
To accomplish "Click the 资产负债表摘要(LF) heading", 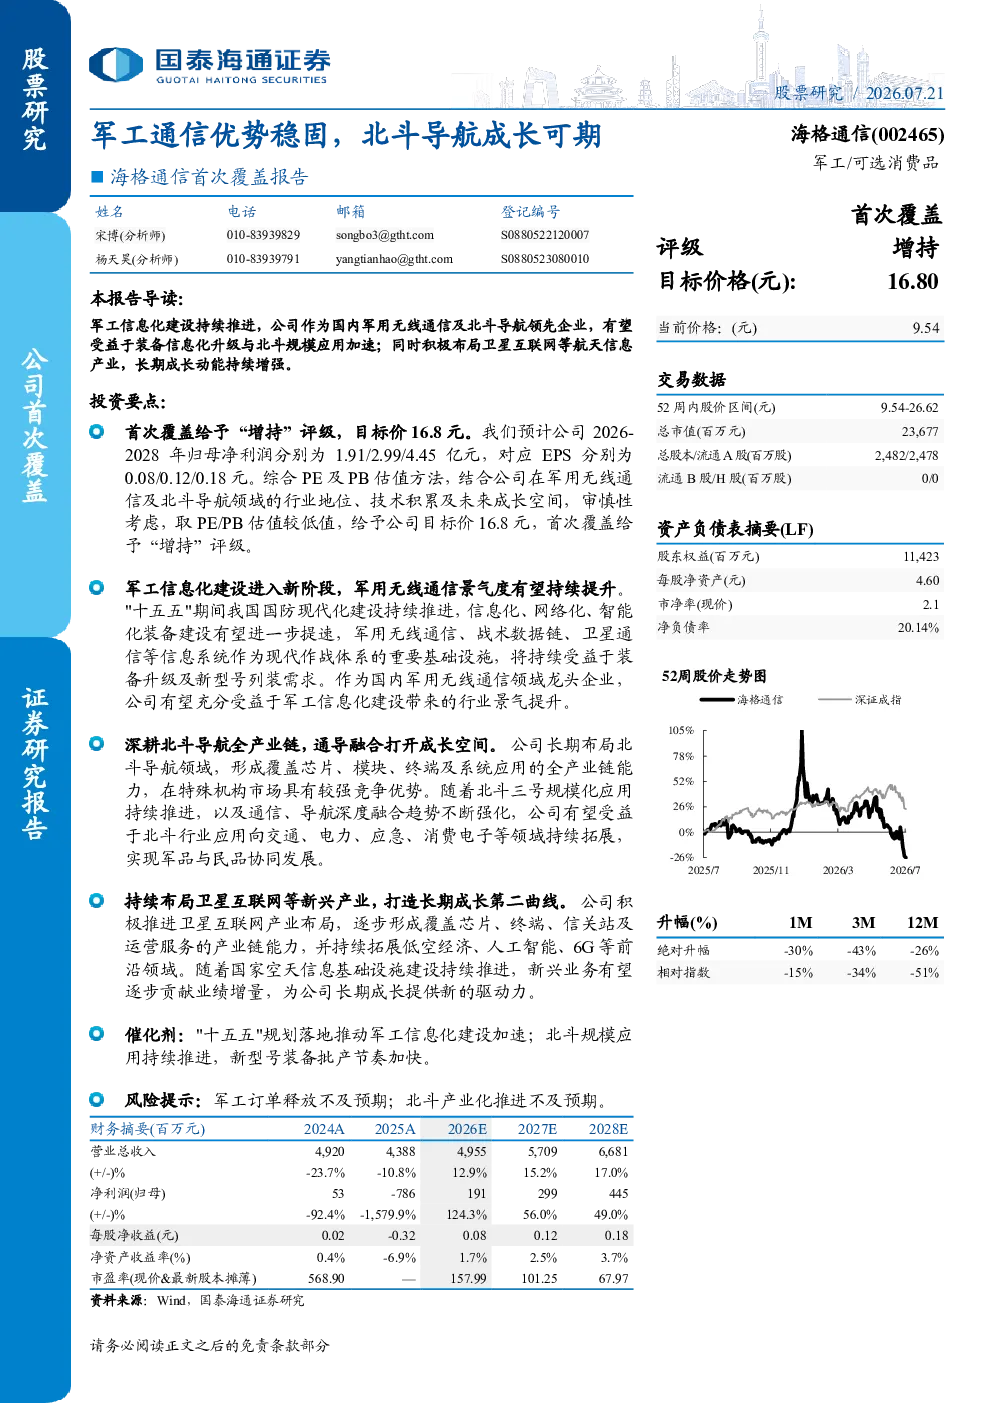I will 735,529.
